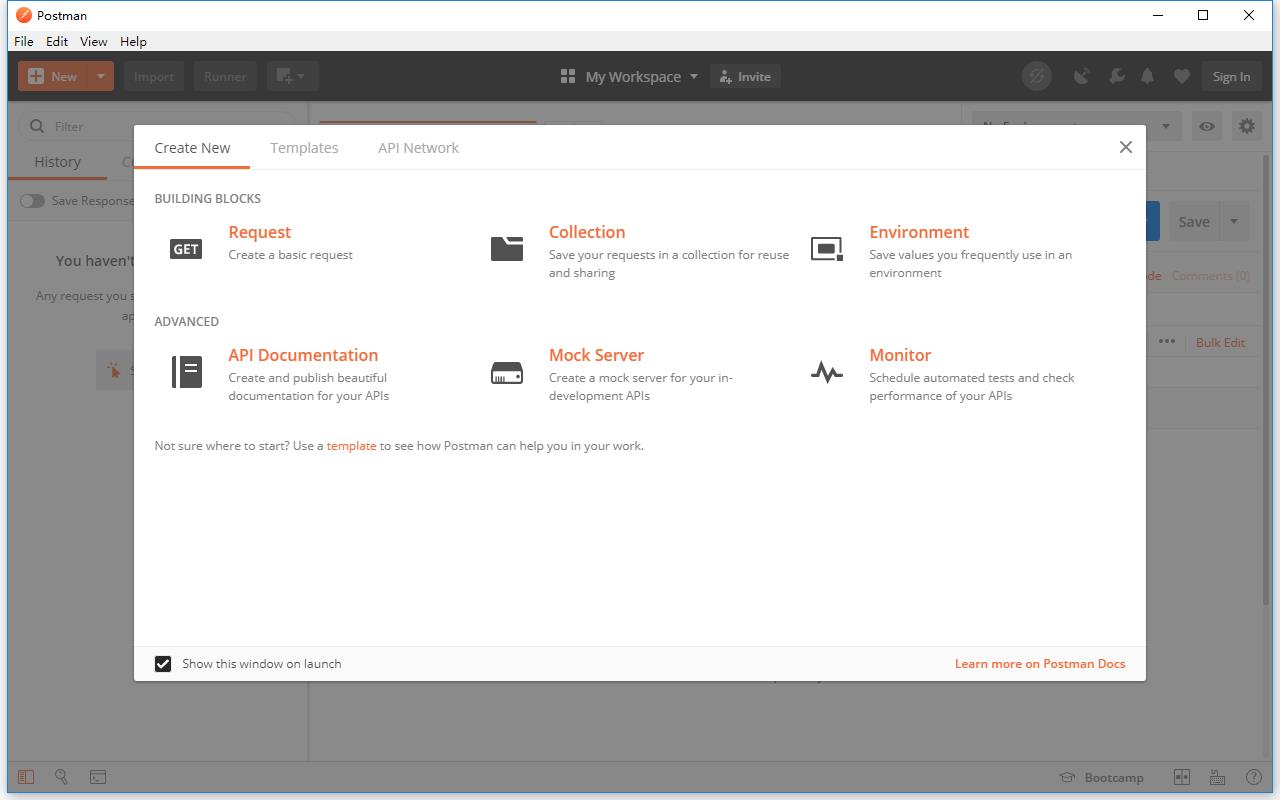This screenshot has height=800, width=1280.
Task: Switch to the Create New tab
Action: [x=192, y=147]
